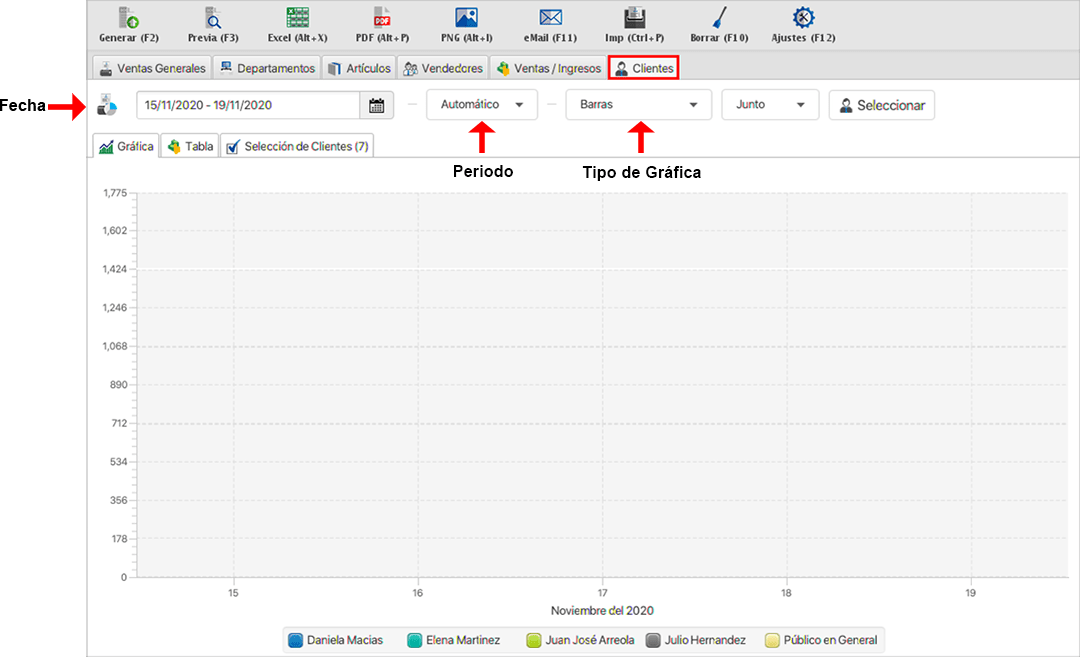The height and width of the screenshot is (657, 1080).
Task: Toggle Elena Martinez series in legend
Action: [x=453, y=640]
